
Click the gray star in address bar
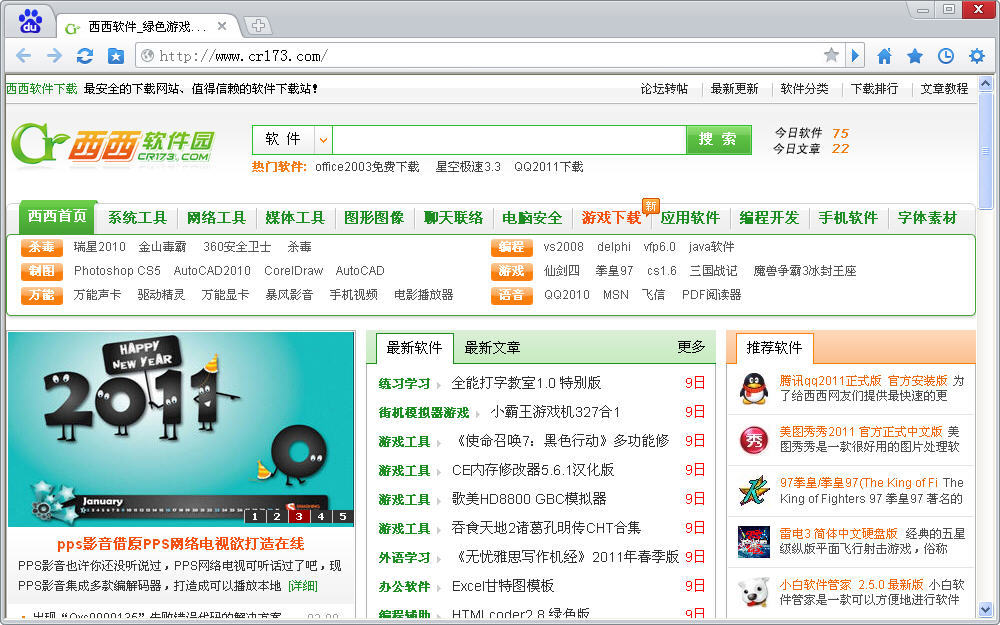coord(831,55)
